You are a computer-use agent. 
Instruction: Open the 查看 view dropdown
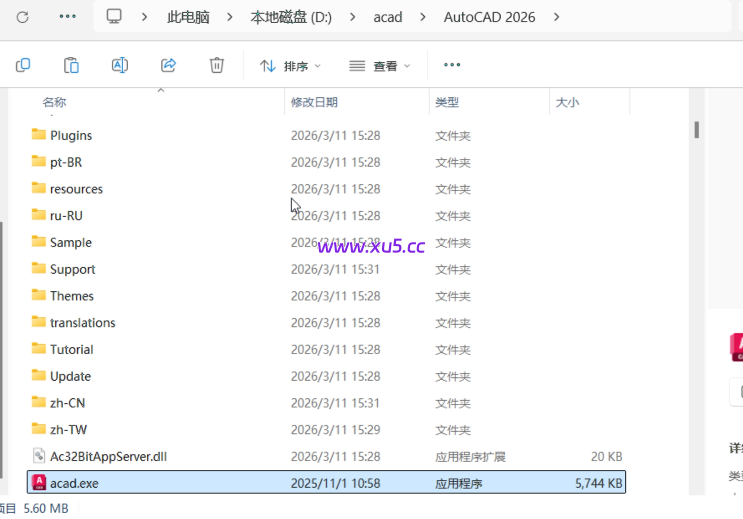pos(380,66)
